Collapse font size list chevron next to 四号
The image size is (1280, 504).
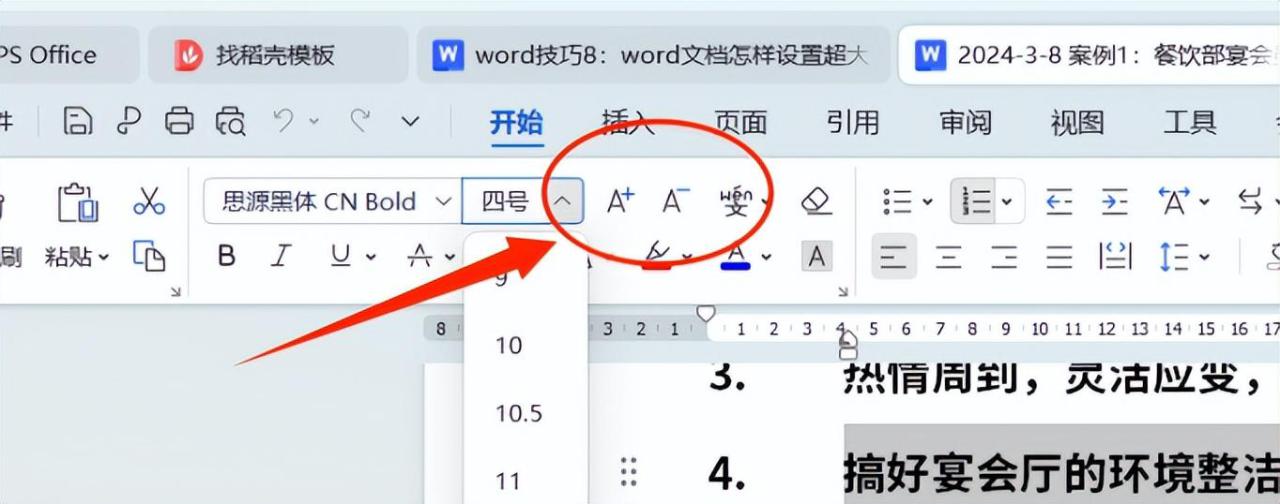563,201
